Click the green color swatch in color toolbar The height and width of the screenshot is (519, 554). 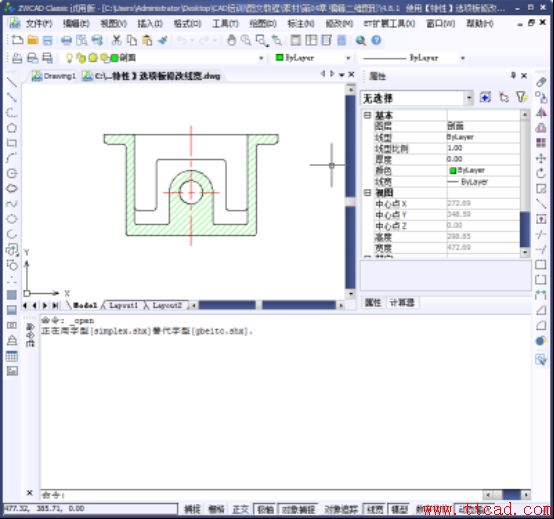tap(279, 57)
